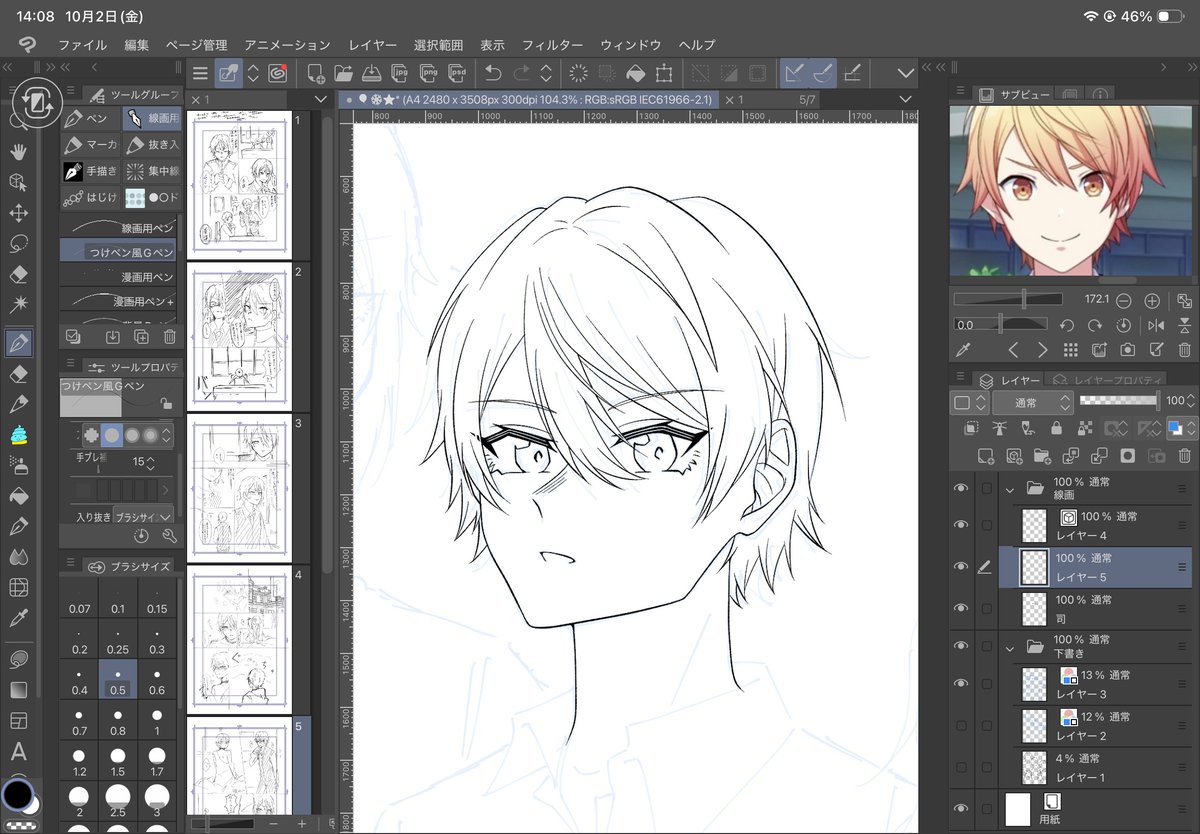1200x834 pixels.
Task: Create a new layer folder
Action: [x=1042, y=456]
